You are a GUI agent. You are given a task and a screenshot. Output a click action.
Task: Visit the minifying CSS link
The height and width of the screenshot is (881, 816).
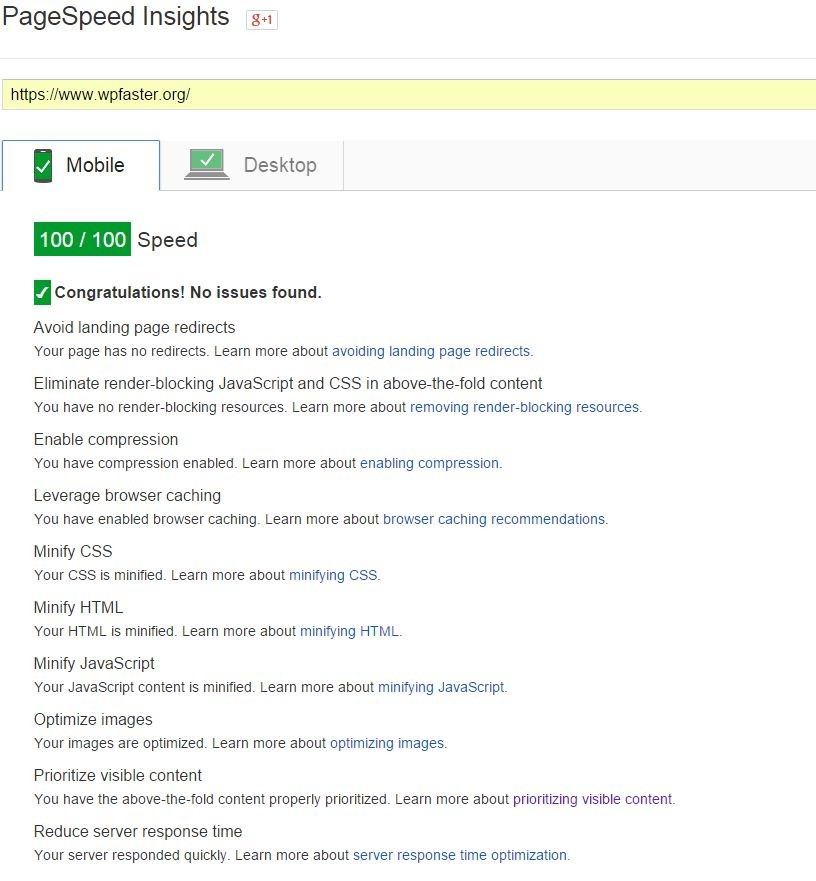point(333,575)
